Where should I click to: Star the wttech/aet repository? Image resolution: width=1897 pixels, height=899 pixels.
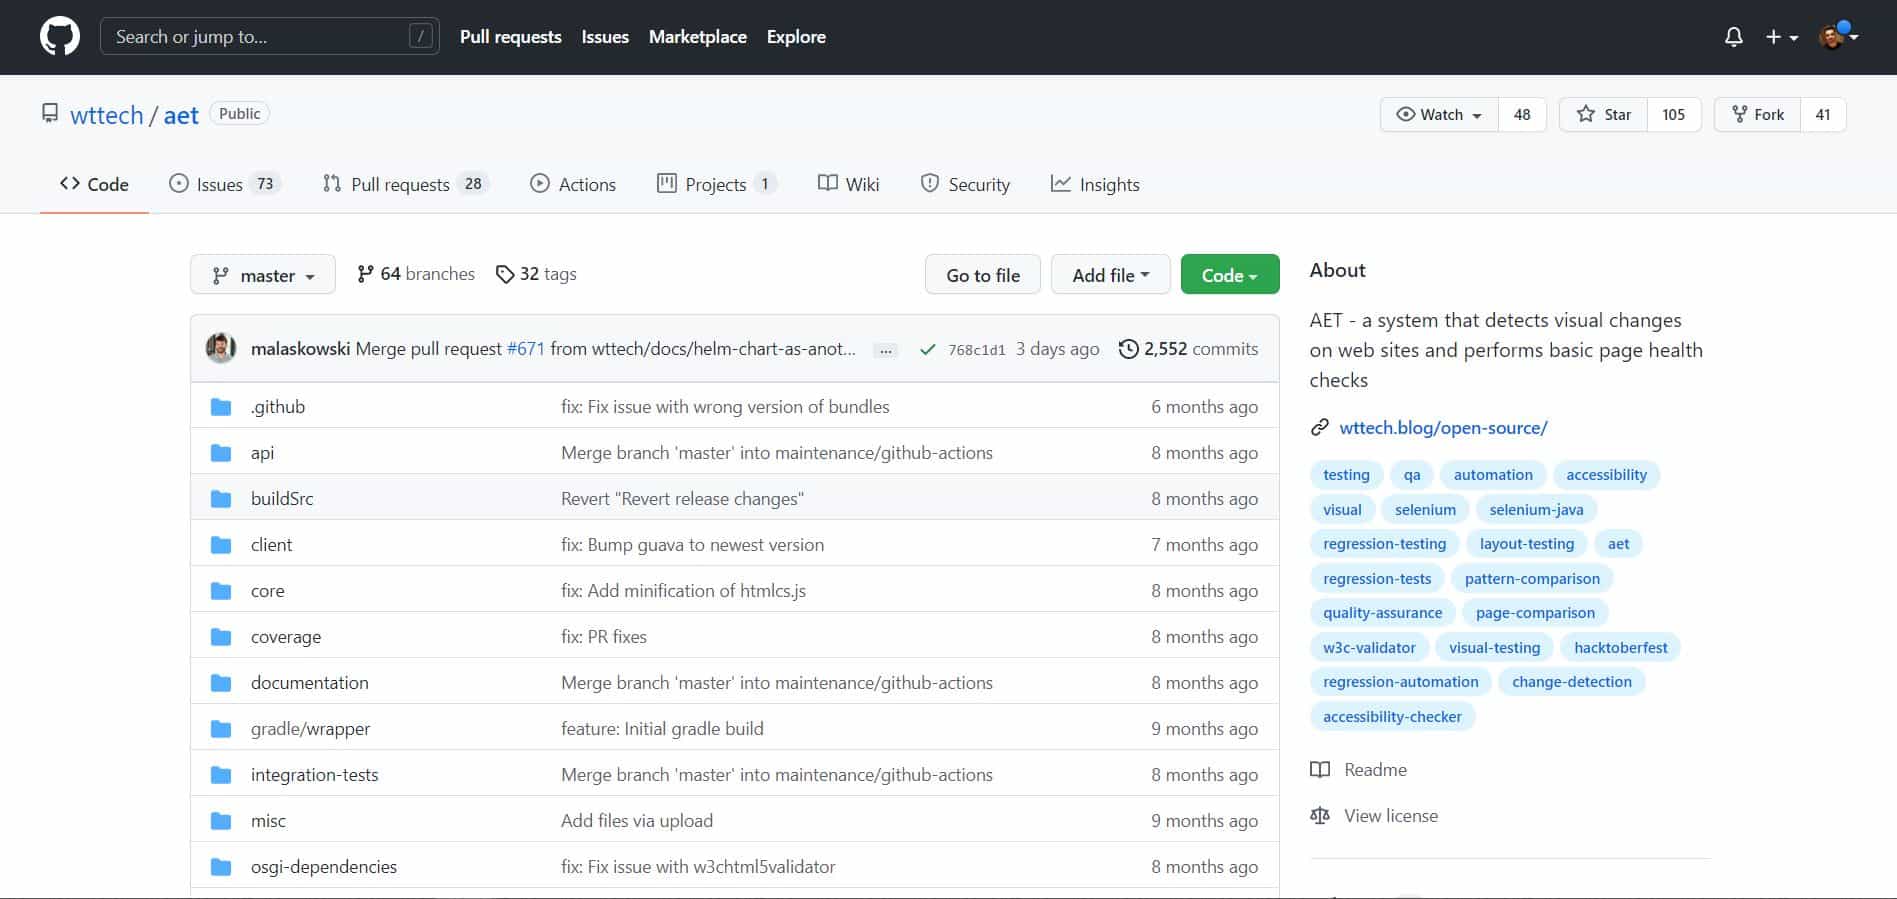tap(1603, 115)
